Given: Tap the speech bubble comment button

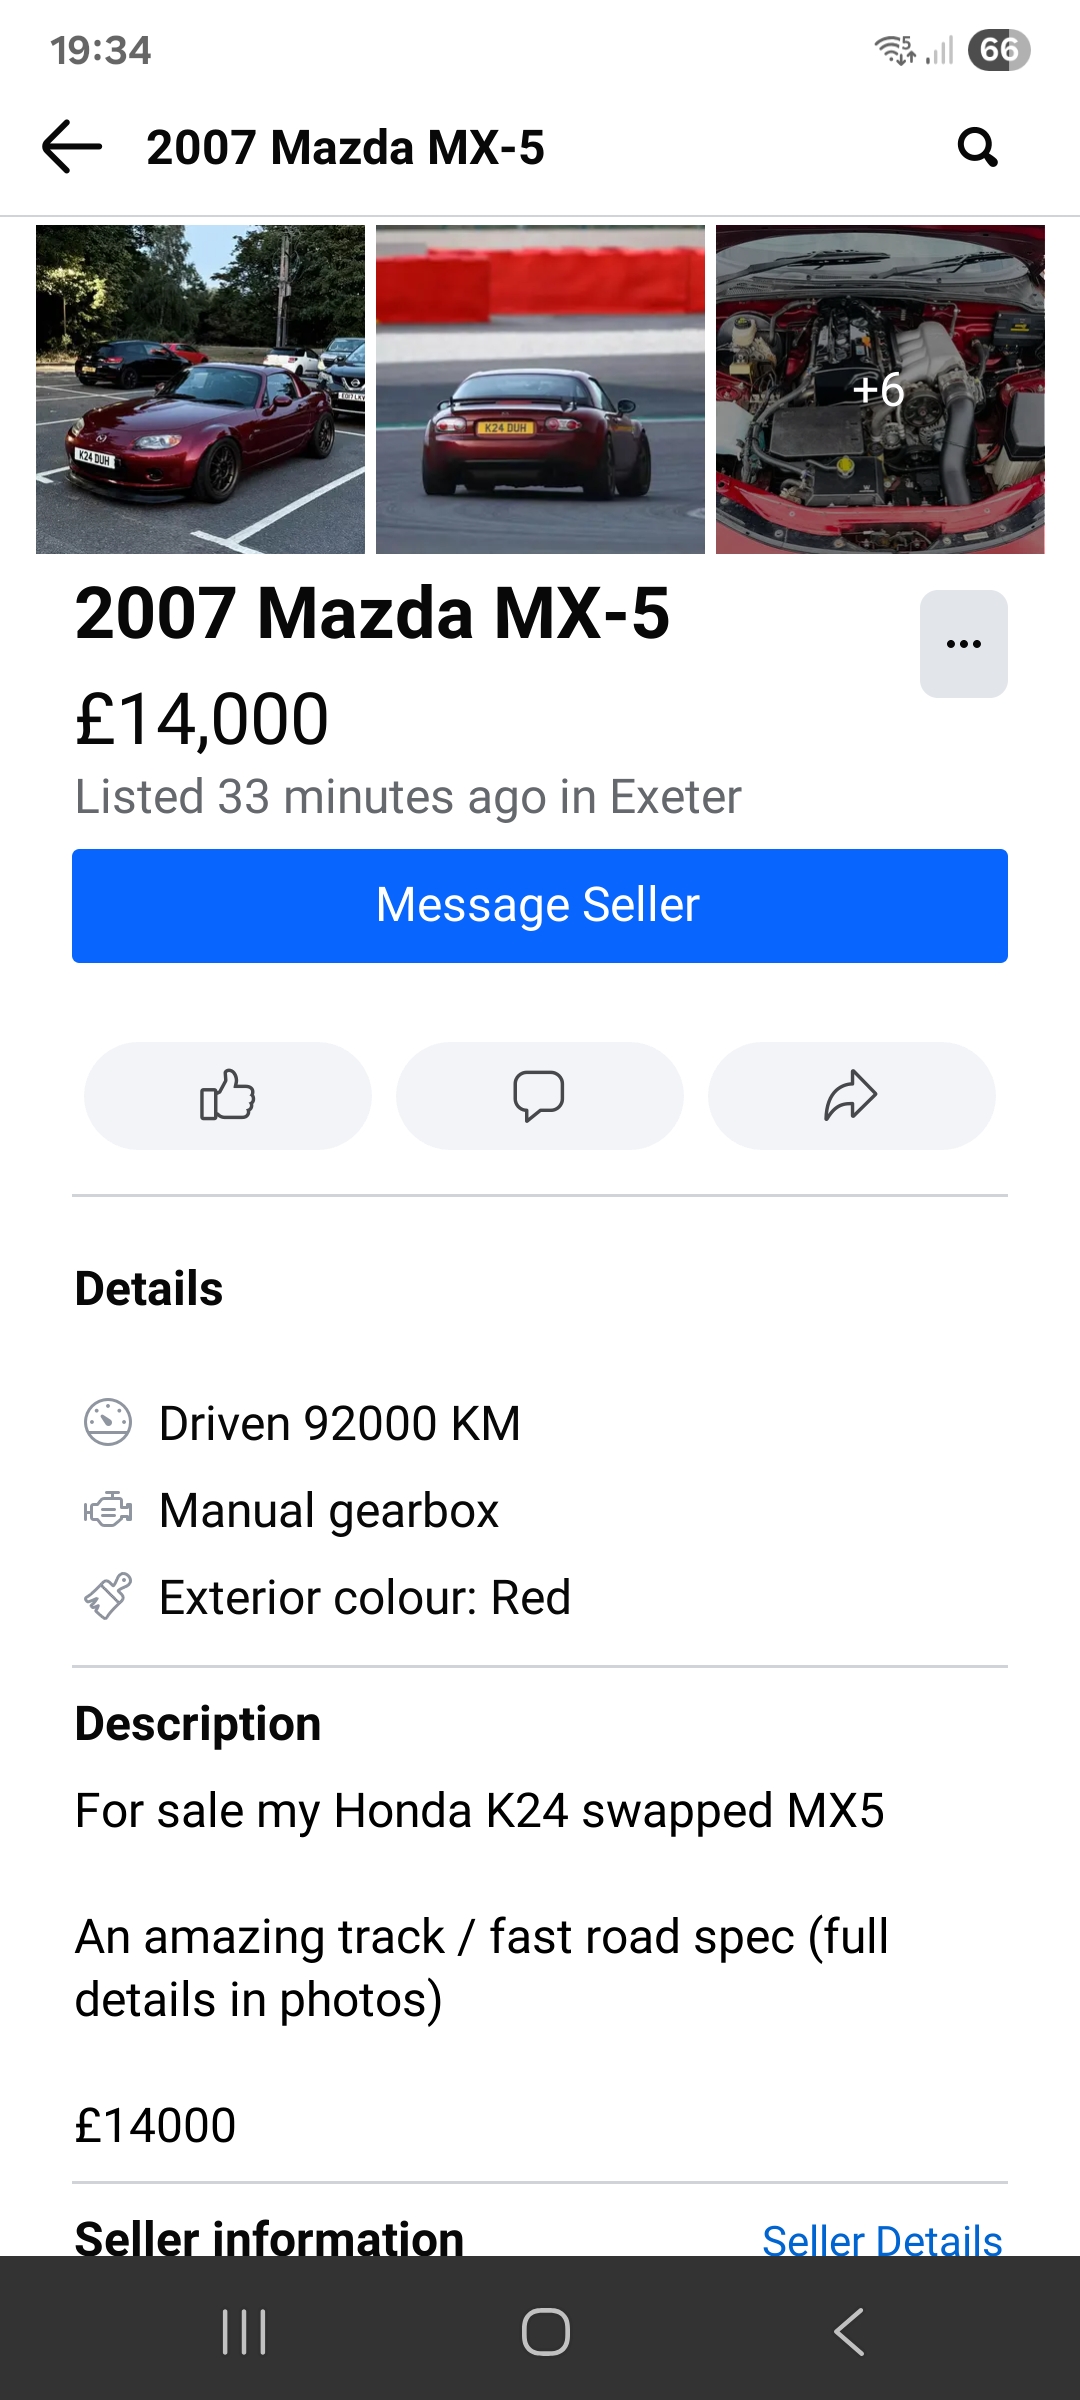Looking at the screenshot, I should pos(539,1096).
